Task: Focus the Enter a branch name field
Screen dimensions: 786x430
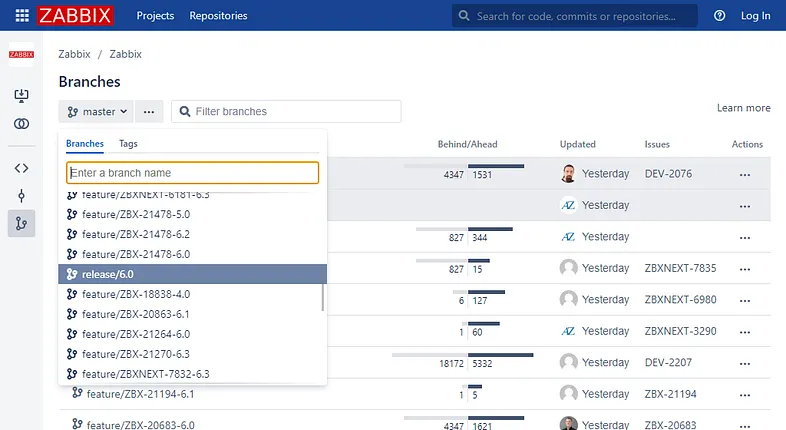Action: [x=192, y=172]
